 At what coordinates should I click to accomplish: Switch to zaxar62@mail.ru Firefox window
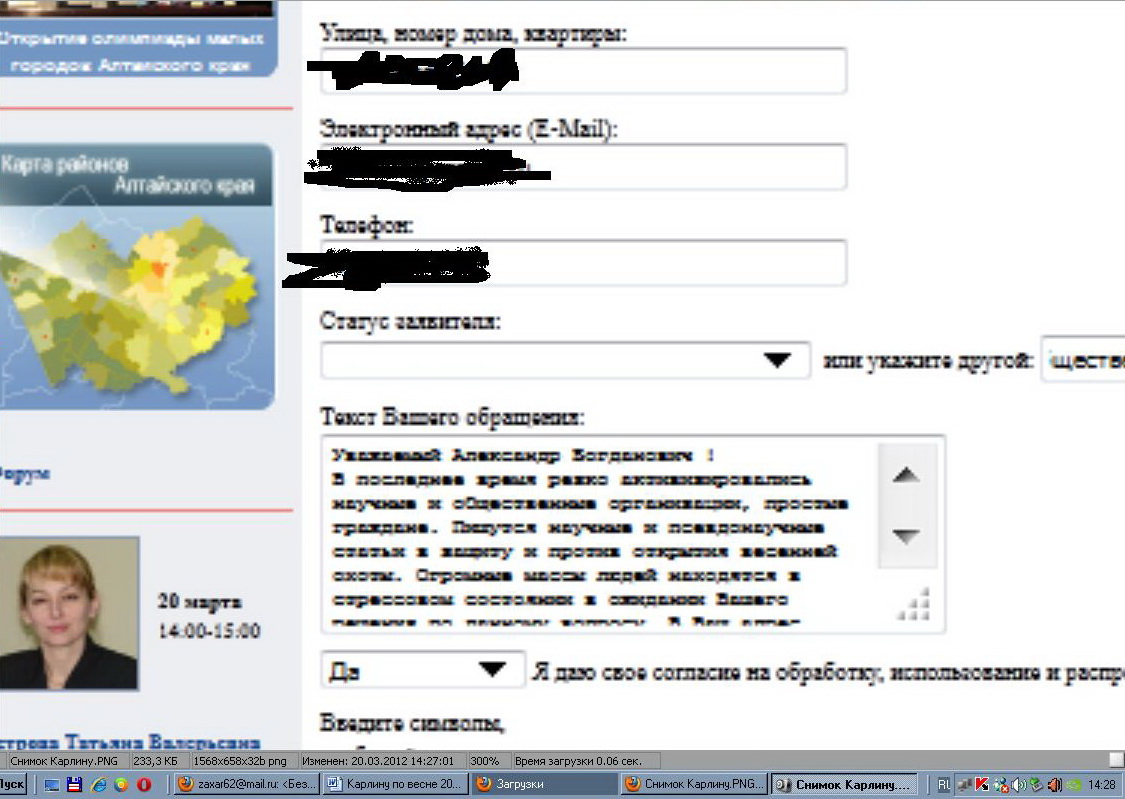(245, 785)
